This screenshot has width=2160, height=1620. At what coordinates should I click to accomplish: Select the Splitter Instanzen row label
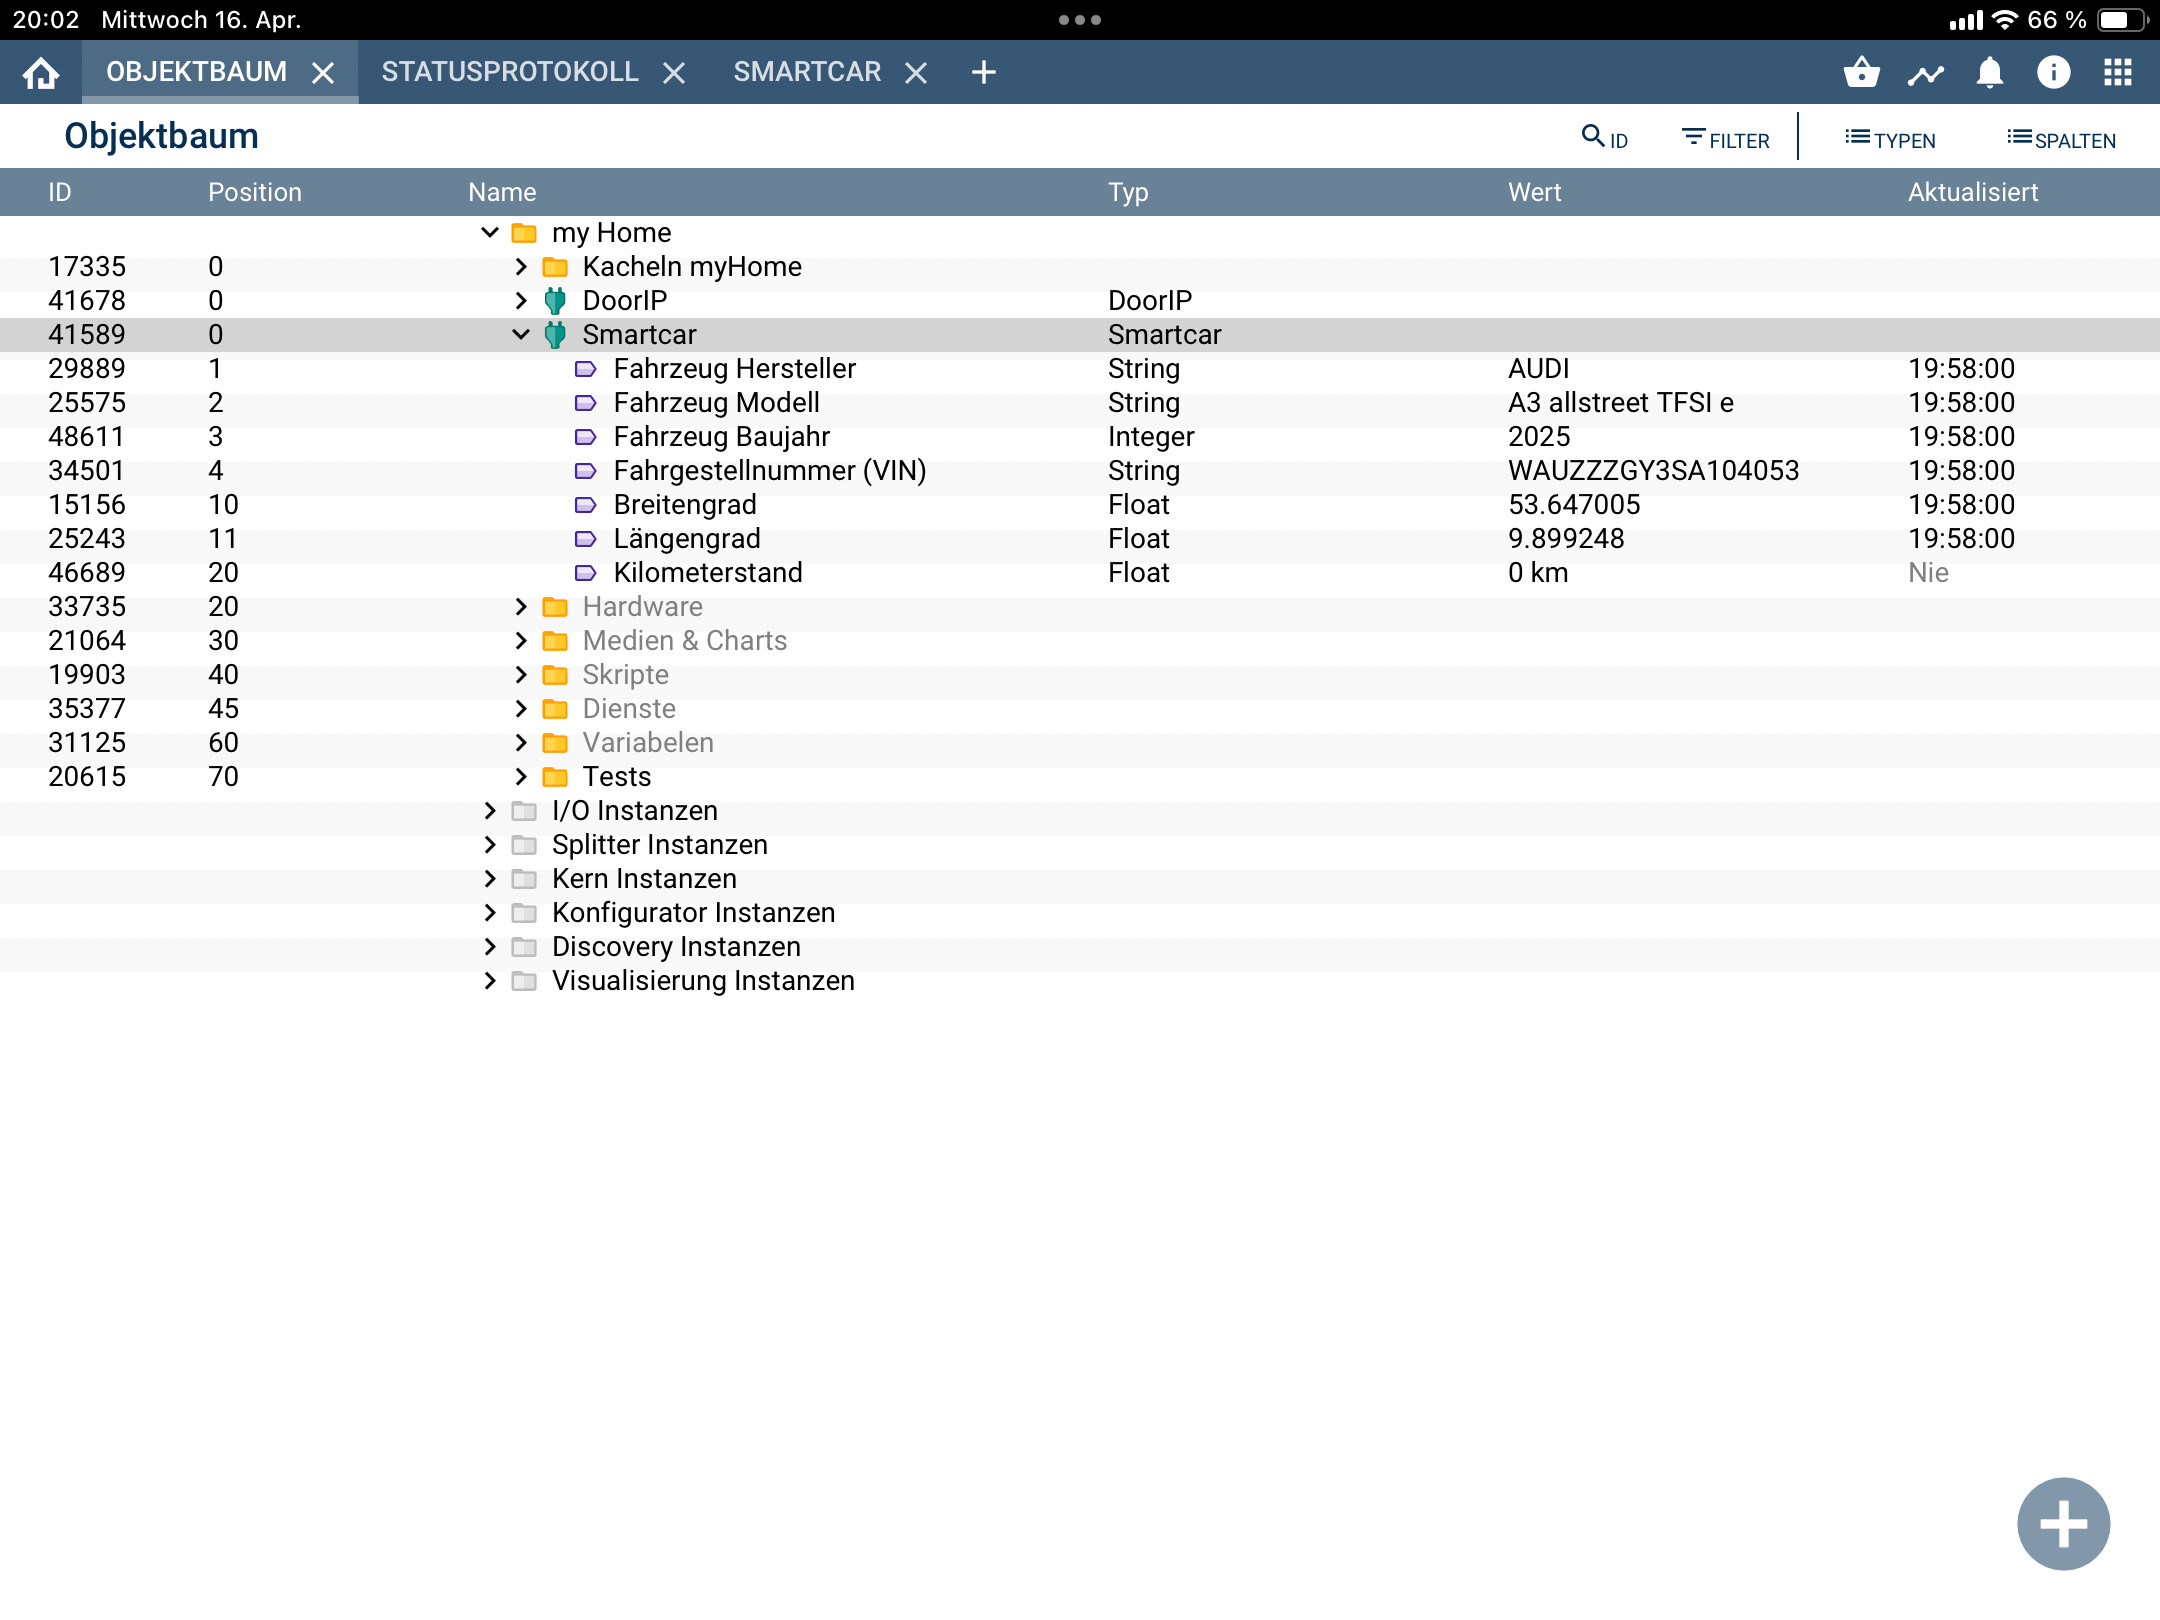click(x=659, y=845)
